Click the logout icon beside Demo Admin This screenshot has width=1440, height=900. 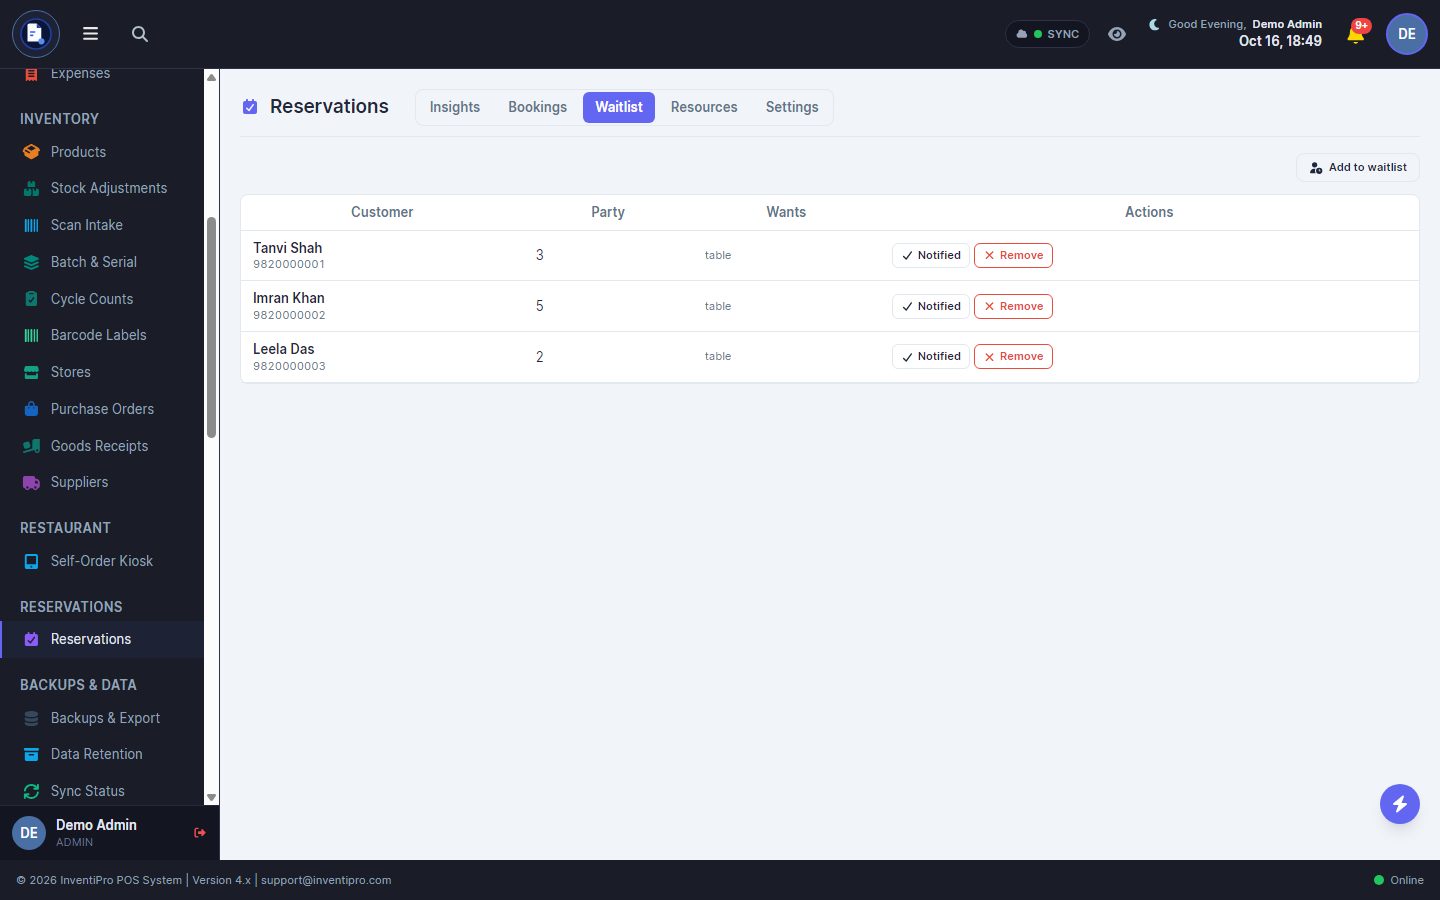coord(200,832)
